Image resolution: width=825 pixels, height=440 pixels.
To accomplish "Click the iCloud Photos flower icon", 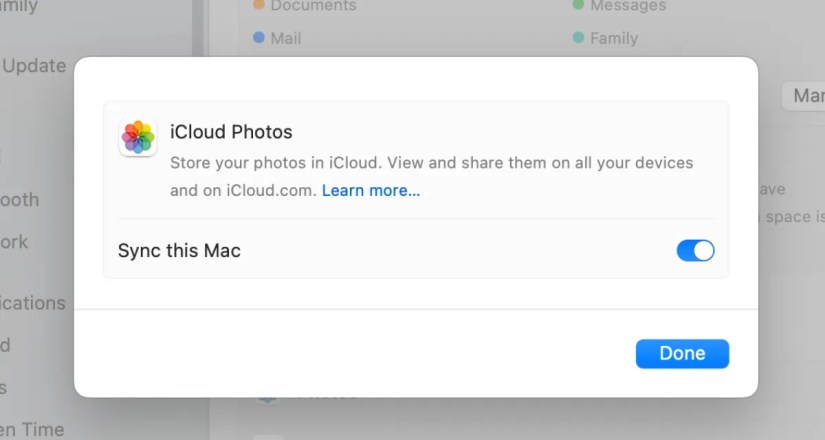I will [138, 137].
